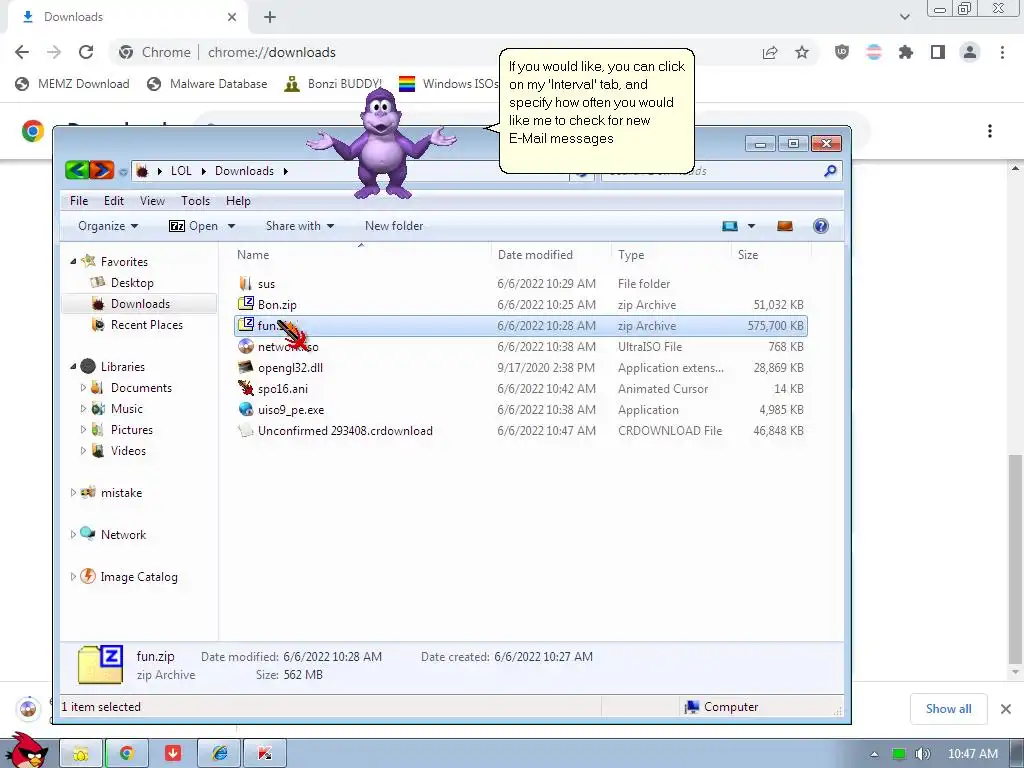Open the view options dropdown arrow
Screen dimensions: 1024x768
[751, 226]
